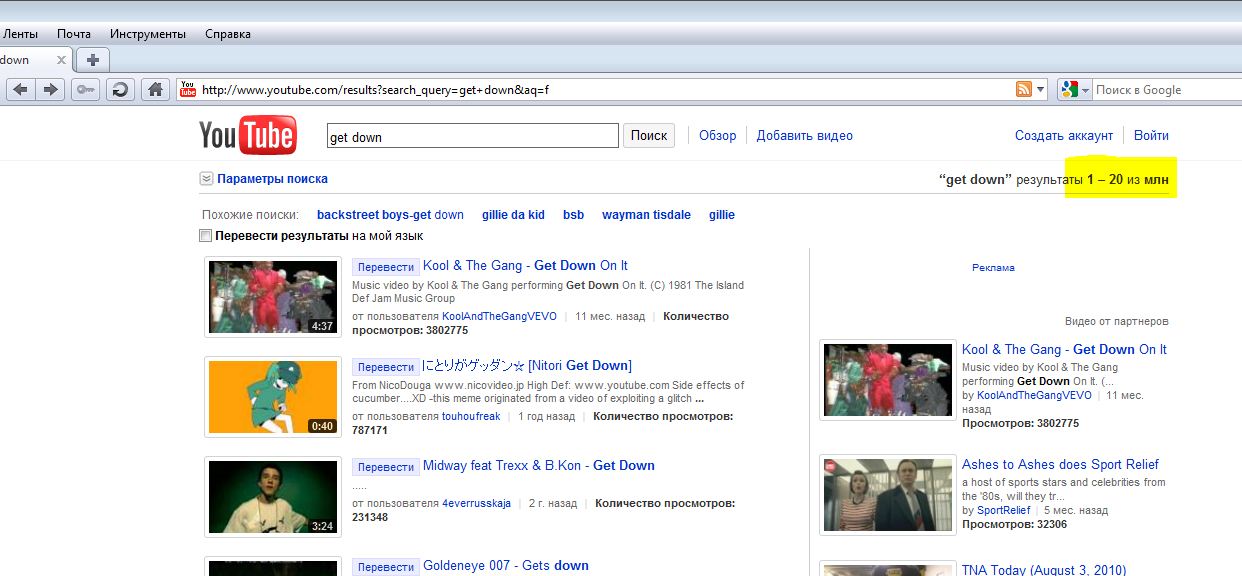Open the SportRelief channel link
Screen dimensions: 1242x576
(1003, 511)
